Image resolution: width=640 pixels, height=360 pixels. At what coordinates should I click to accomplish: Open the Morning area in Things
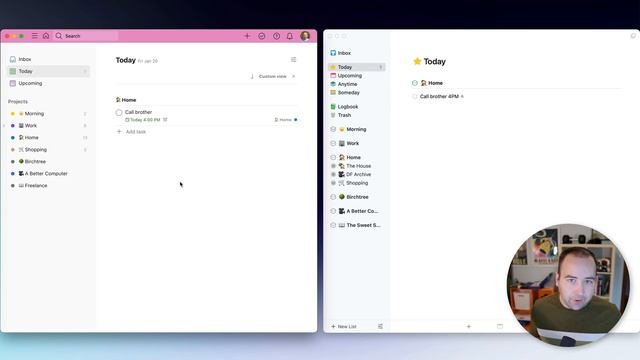(x=357, y=129)
